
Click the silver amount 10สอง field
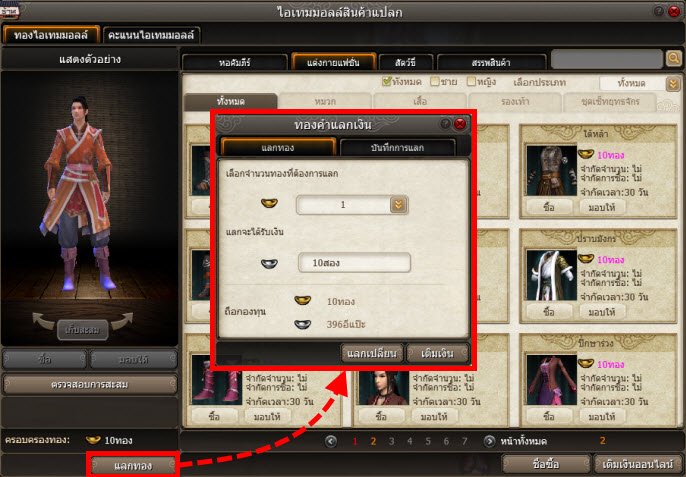(355, 263)
